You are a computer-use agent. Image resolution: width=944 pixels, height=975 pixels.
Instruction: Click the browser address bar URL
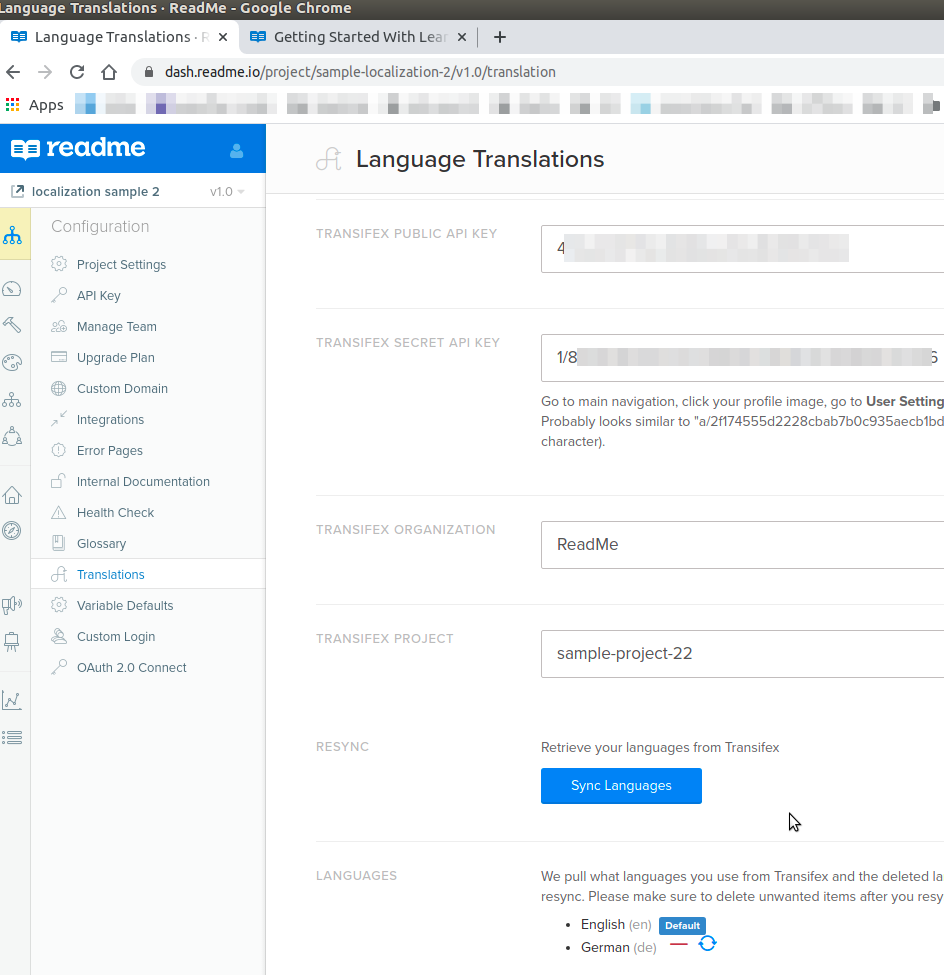click(360, 72)
